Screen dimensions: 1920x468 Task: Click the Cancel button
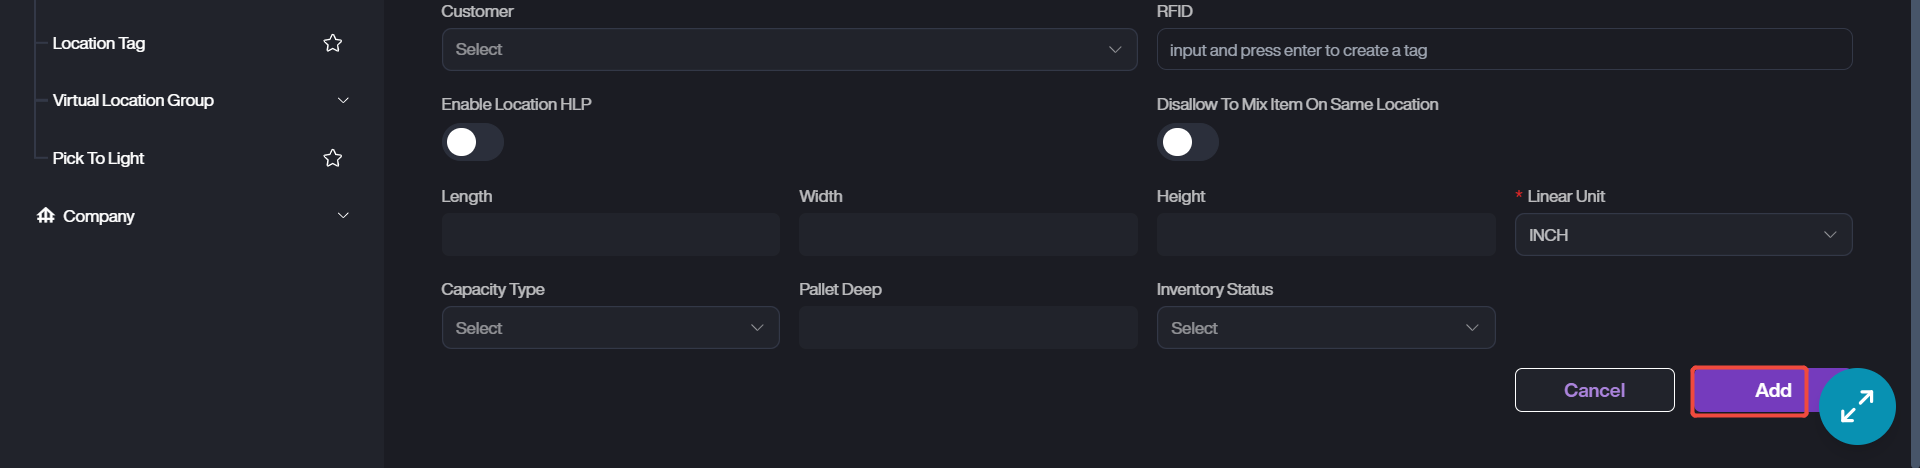click(1594, 390)
